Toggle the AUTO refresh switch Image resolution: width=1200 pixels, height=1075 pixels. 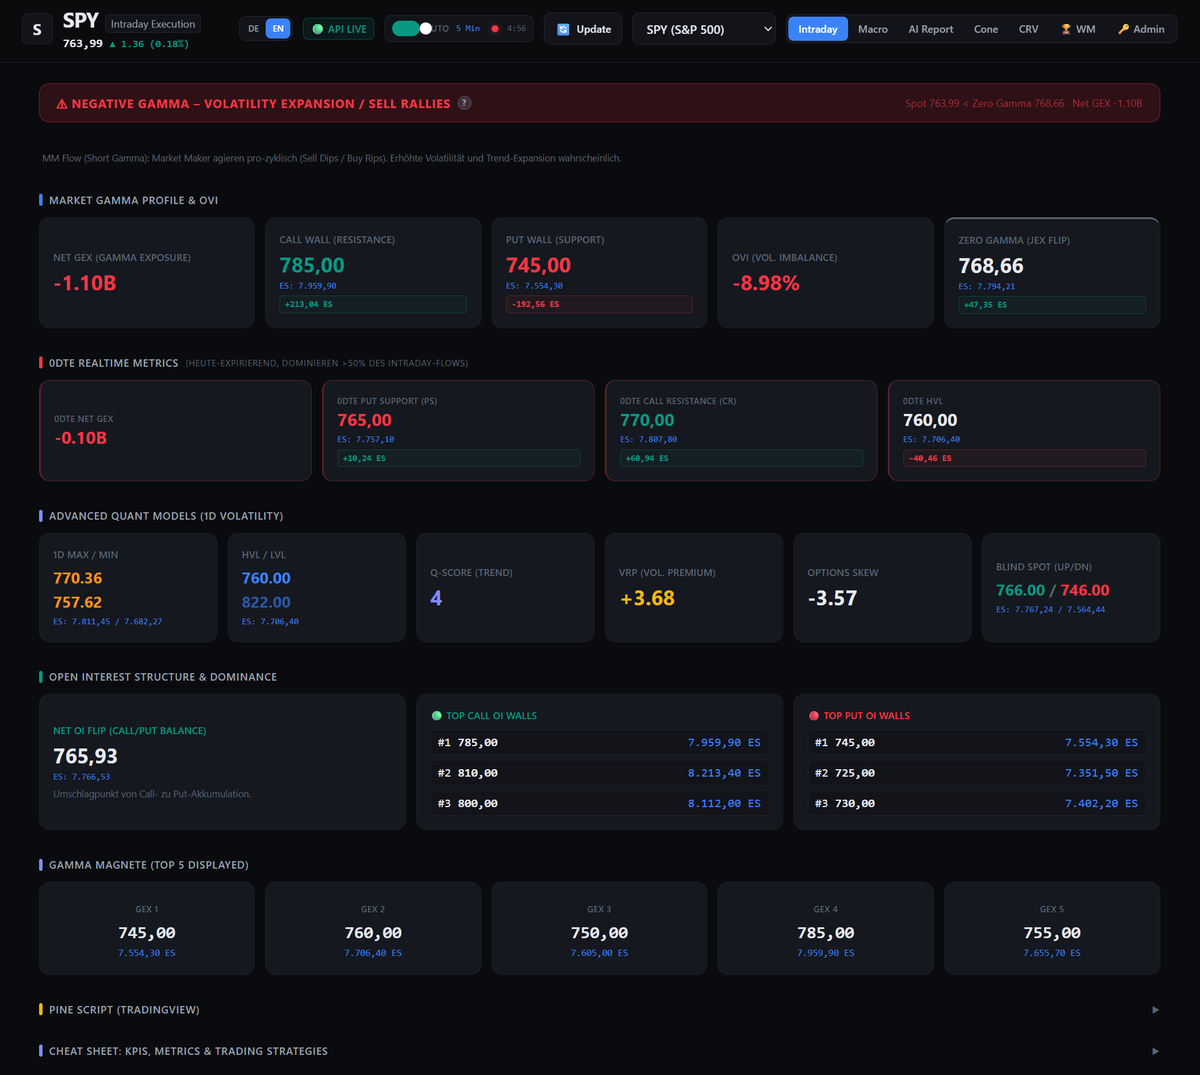pos(411,29)
